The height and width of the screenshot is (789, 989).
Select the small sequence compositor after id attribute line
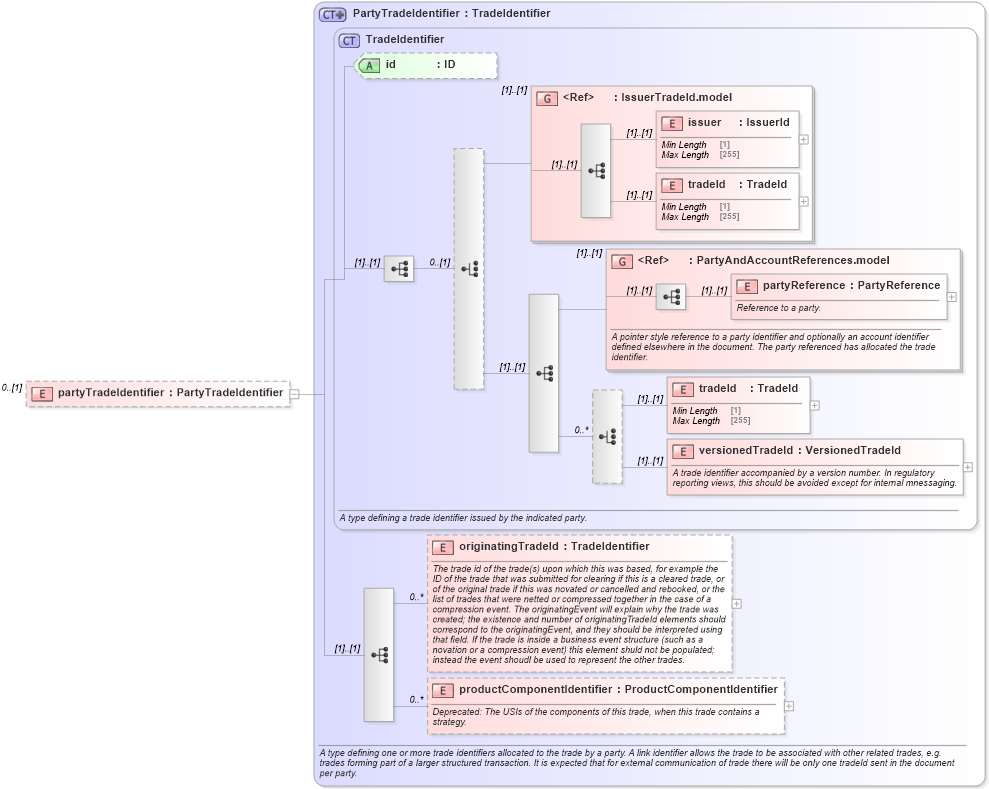[399, 269]
